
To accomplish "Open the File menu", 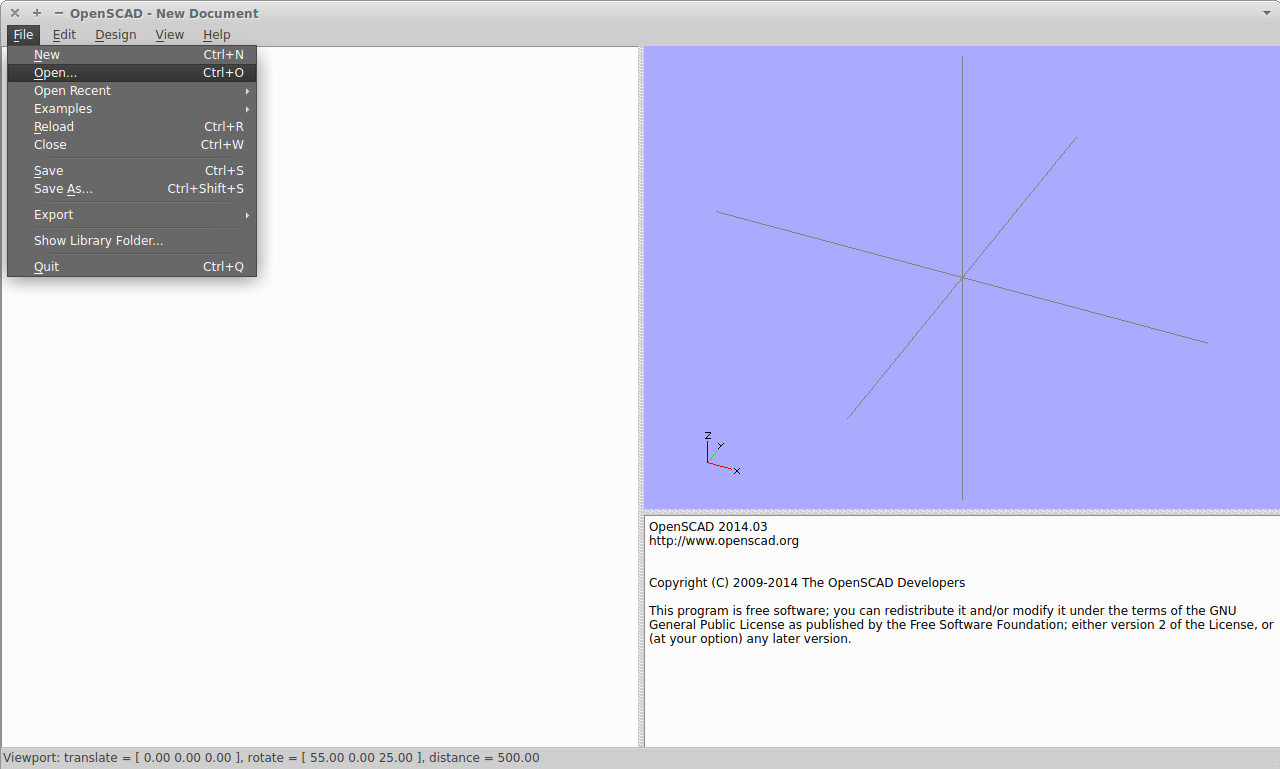I will pyautogui.click(x=23, y=34).
